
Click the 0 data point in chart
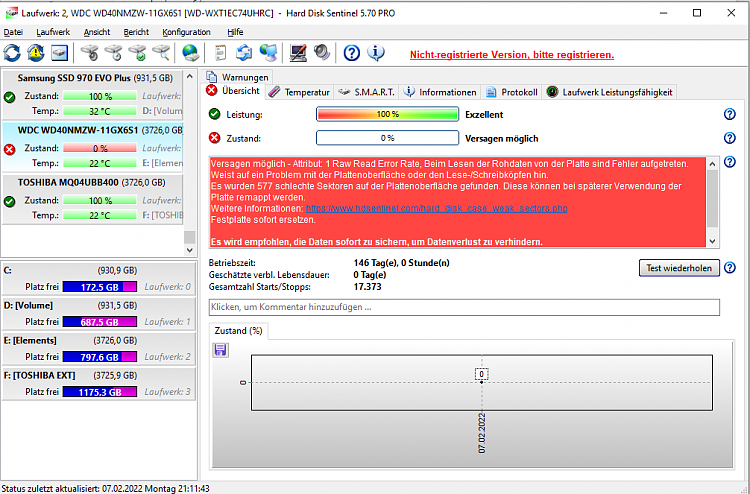tap(482, 382)
